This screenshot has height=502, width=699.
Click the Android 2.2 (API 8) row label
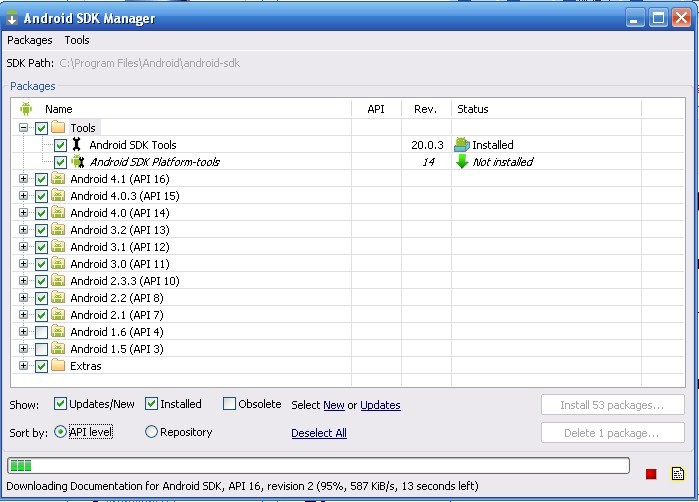117,298
